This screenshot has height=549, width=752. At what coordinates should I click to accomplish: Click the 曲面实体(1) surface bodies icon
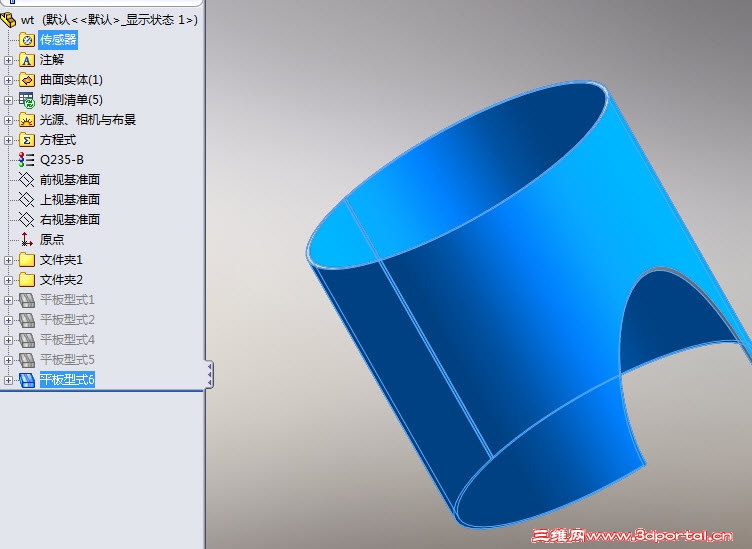coord(27,80)
